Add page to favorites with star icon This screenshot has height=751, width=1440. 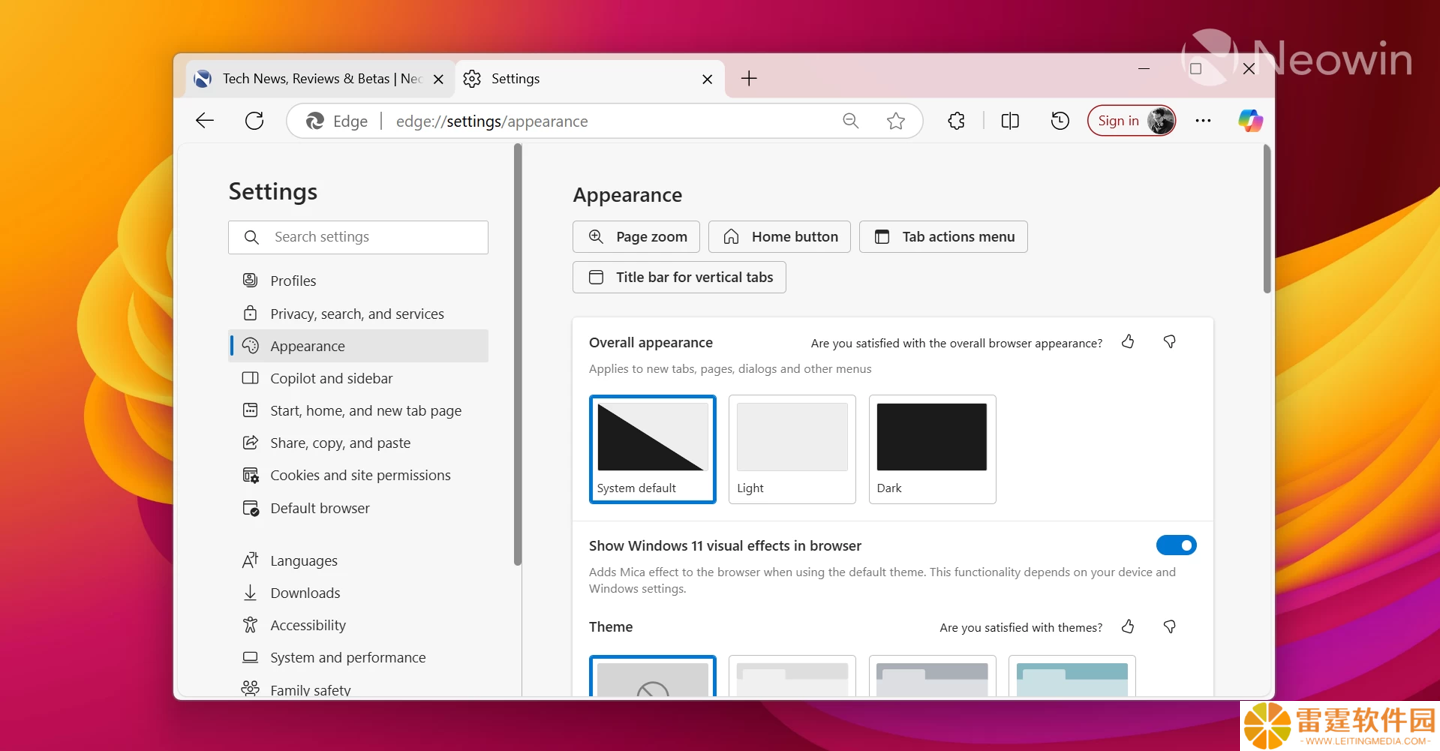coord(896,121)
